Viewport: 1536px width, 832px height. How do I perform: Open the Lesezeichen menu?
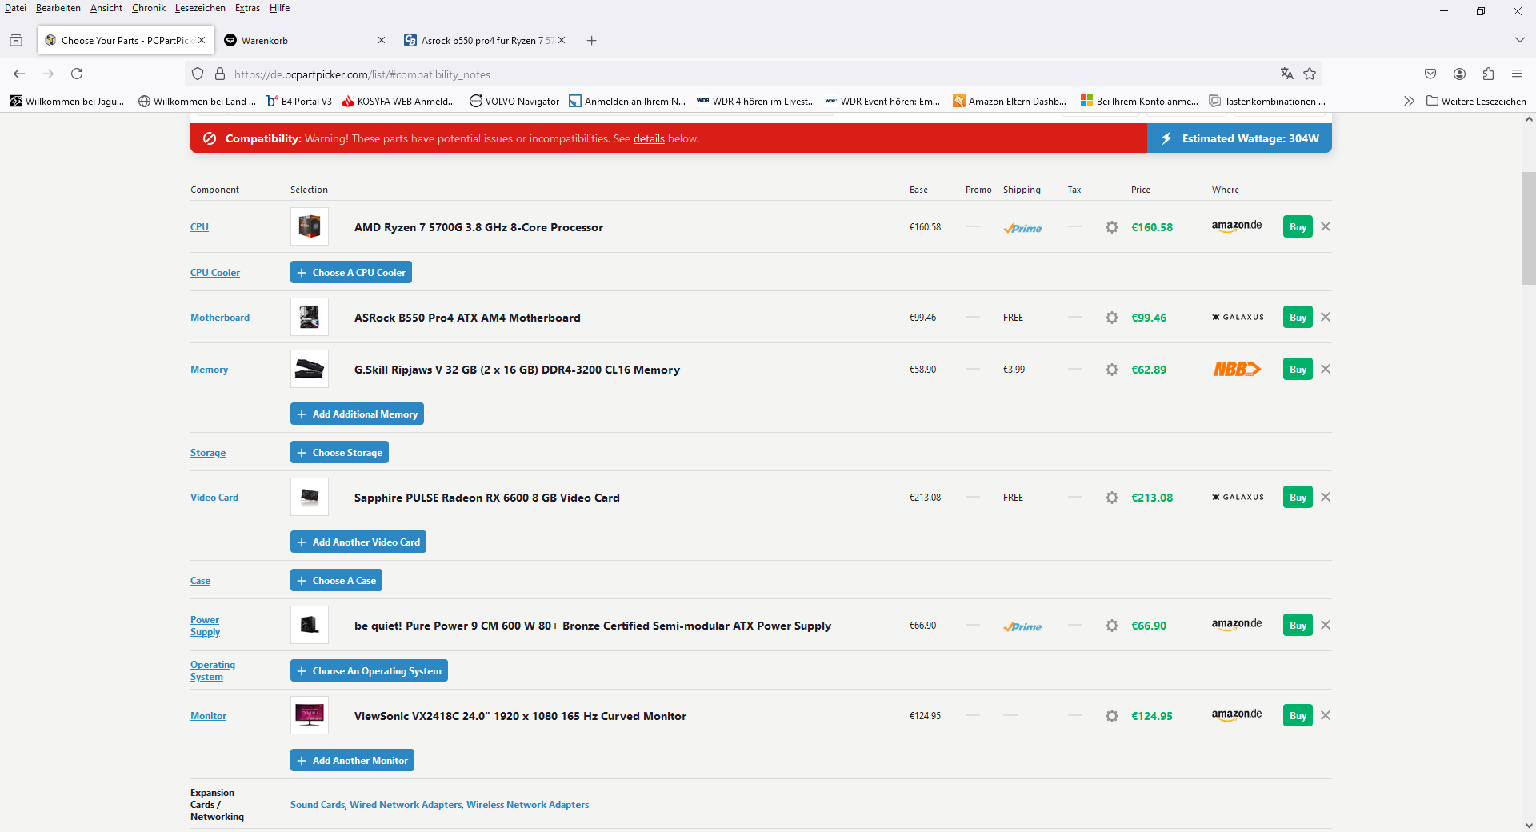[200, 8]
